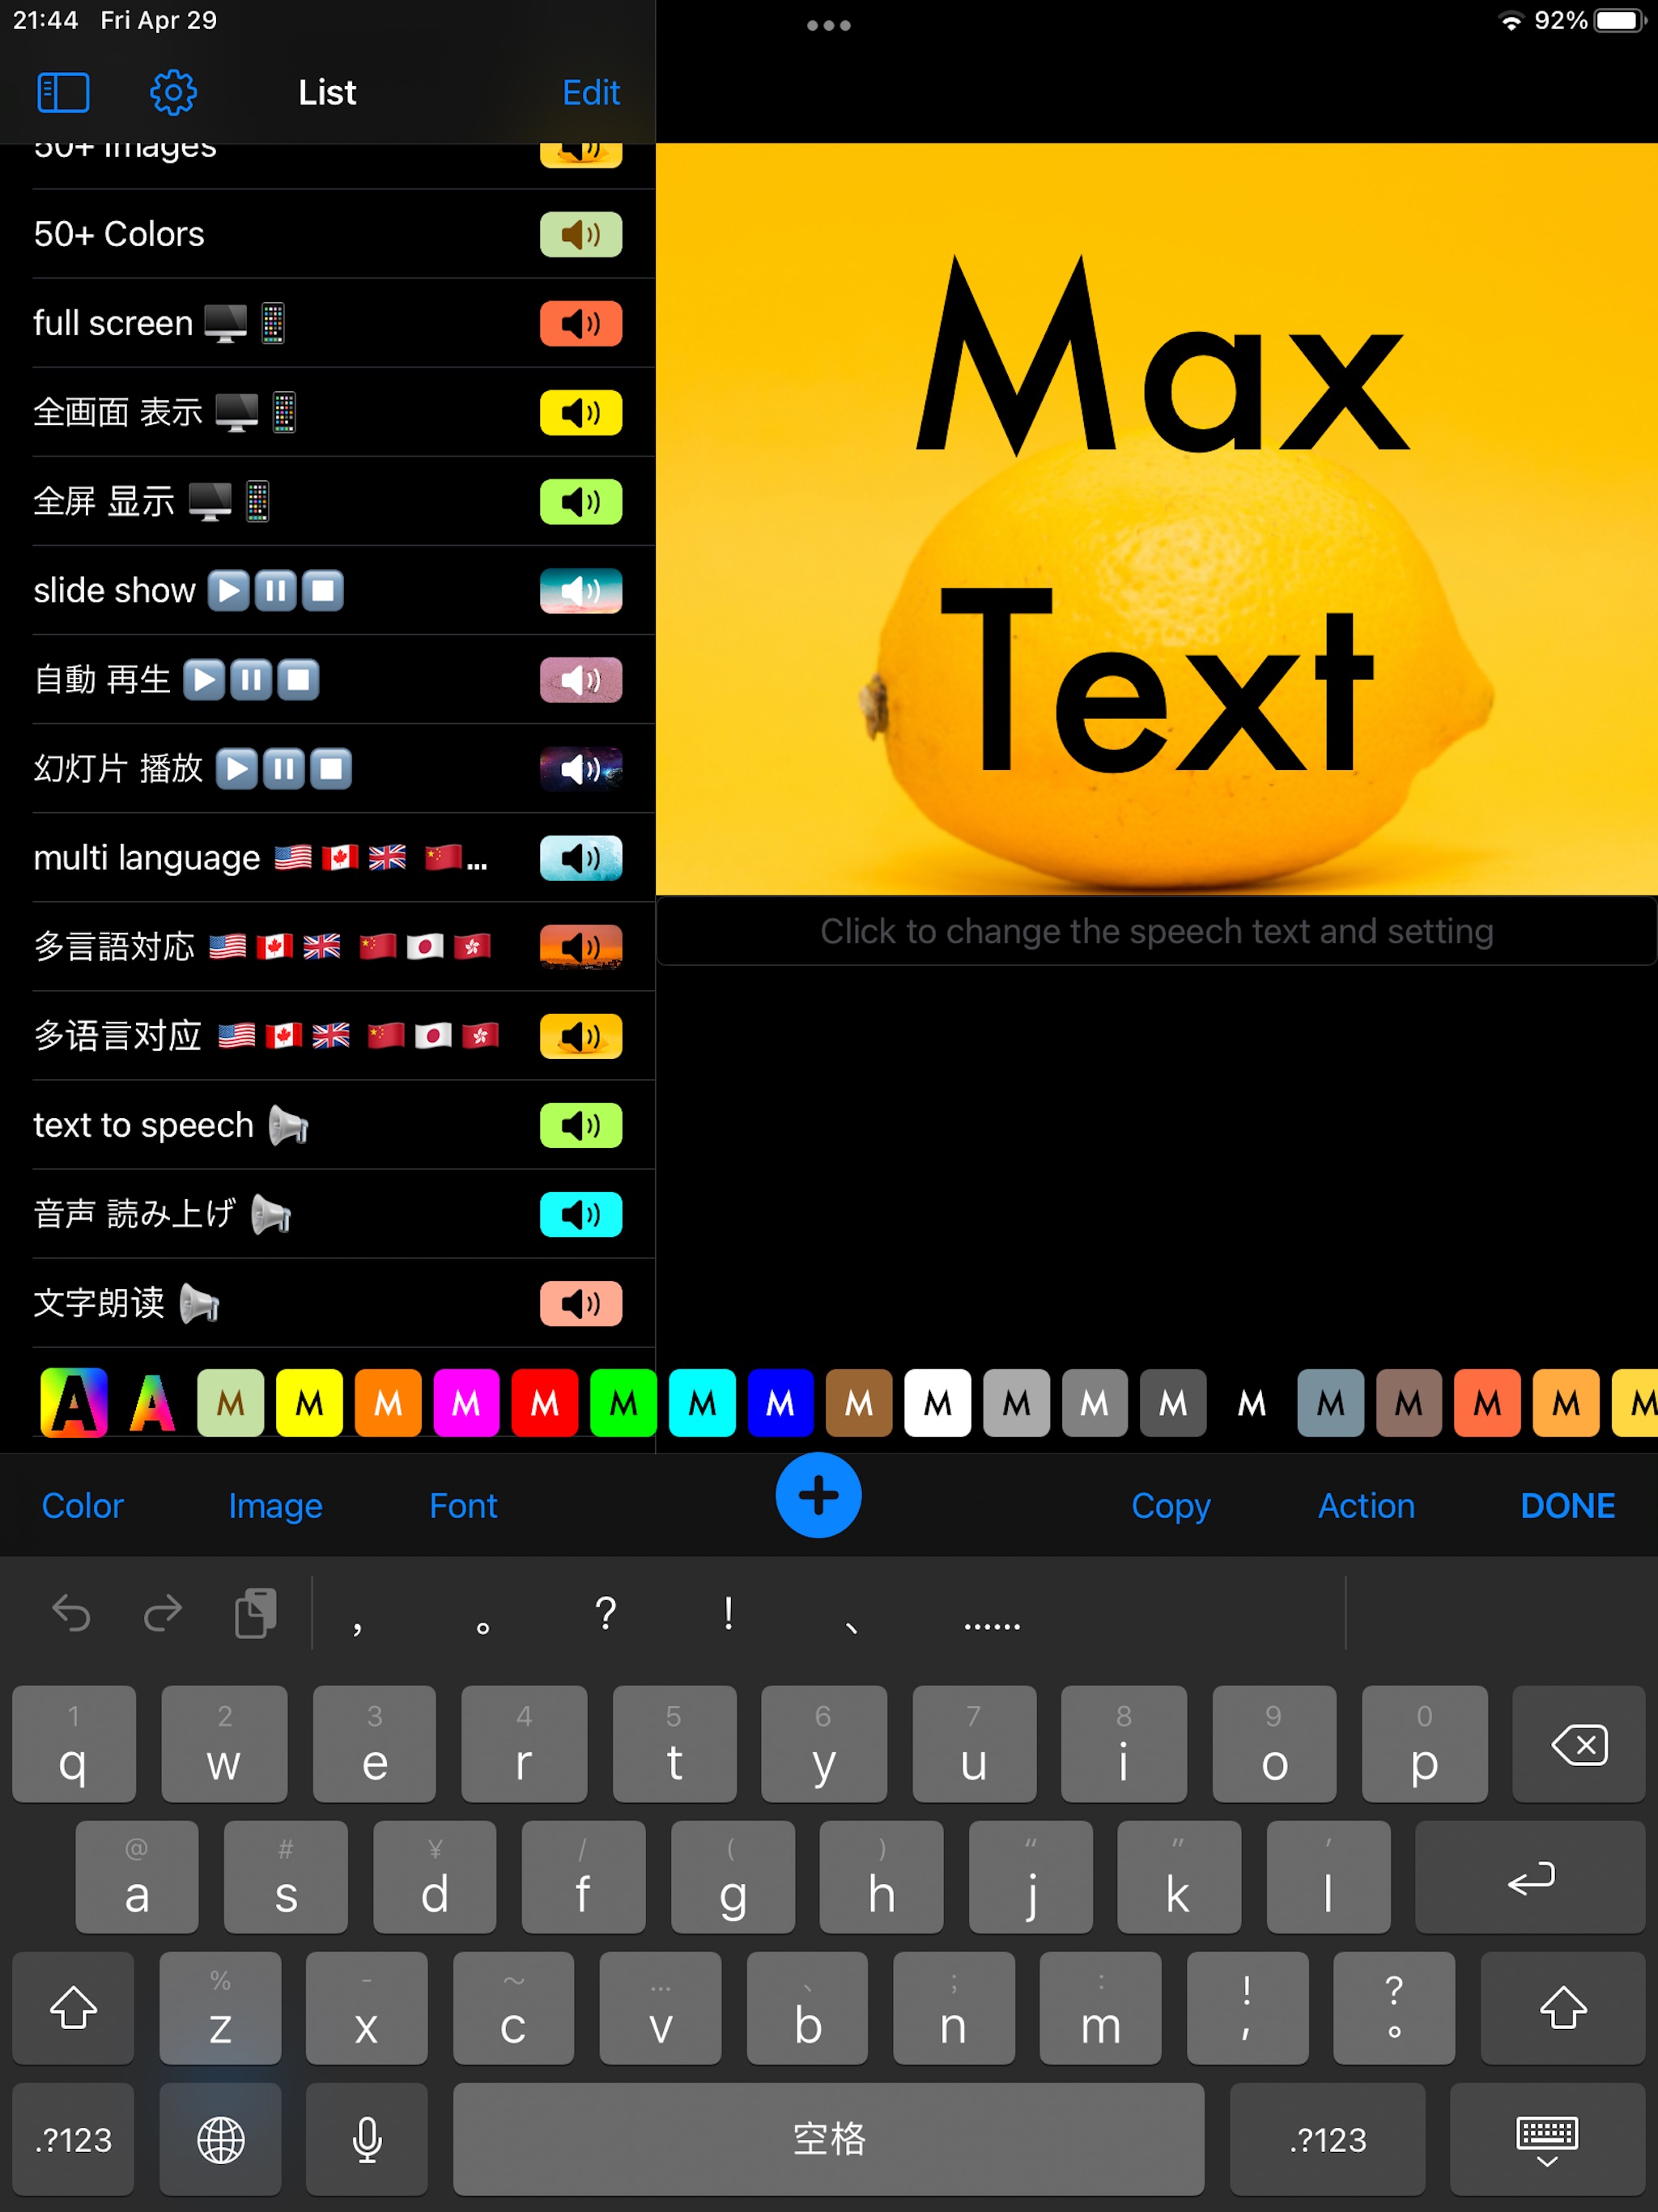Tap the DONE button
The height and width of the screenshot is (2212, 1658).
tap(1567, 1503)
